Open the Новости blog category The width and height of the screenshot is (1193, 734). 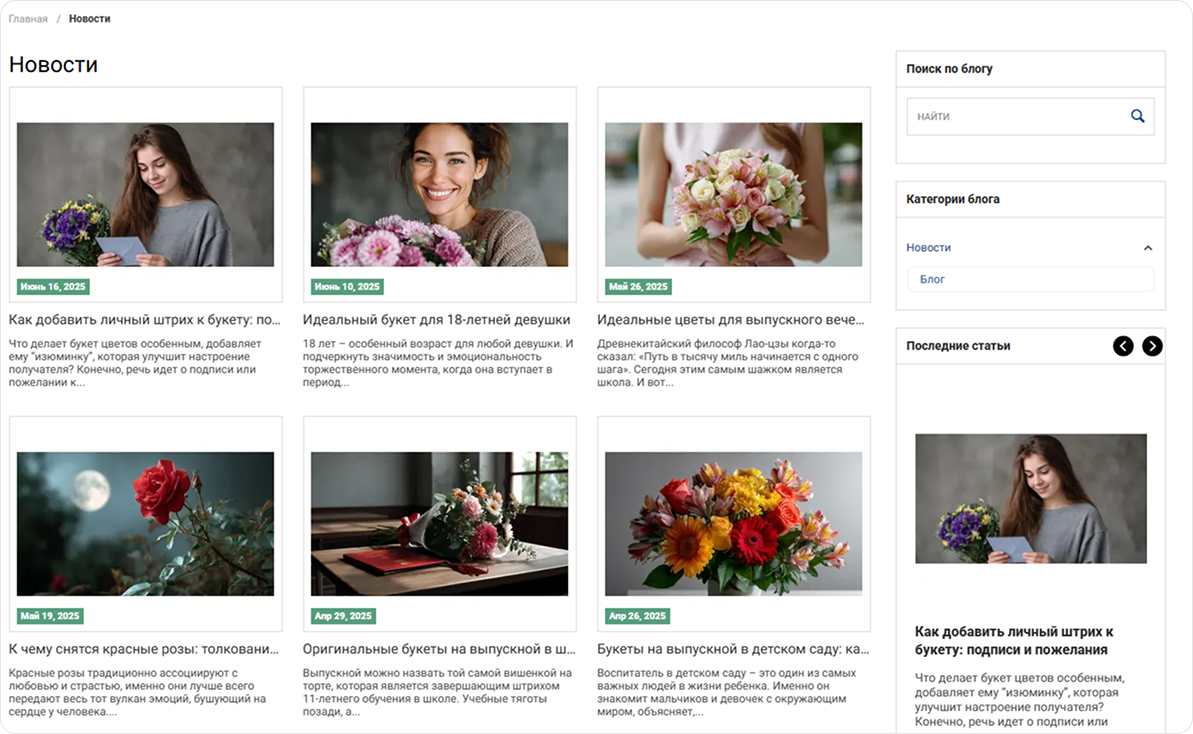928,248
